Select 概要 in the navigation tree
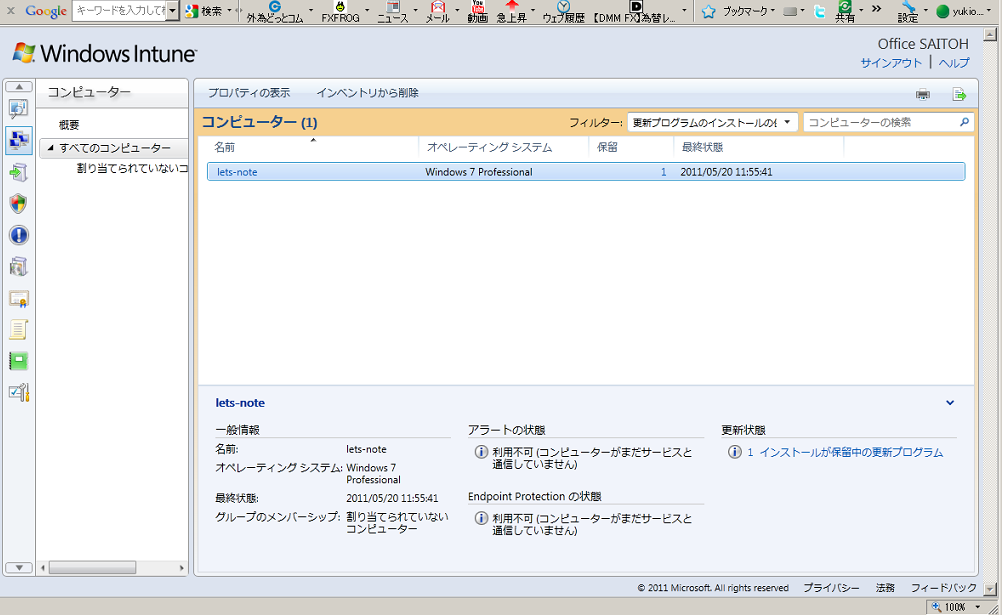This screenshot has height=615, width=1002. point(69,125)
